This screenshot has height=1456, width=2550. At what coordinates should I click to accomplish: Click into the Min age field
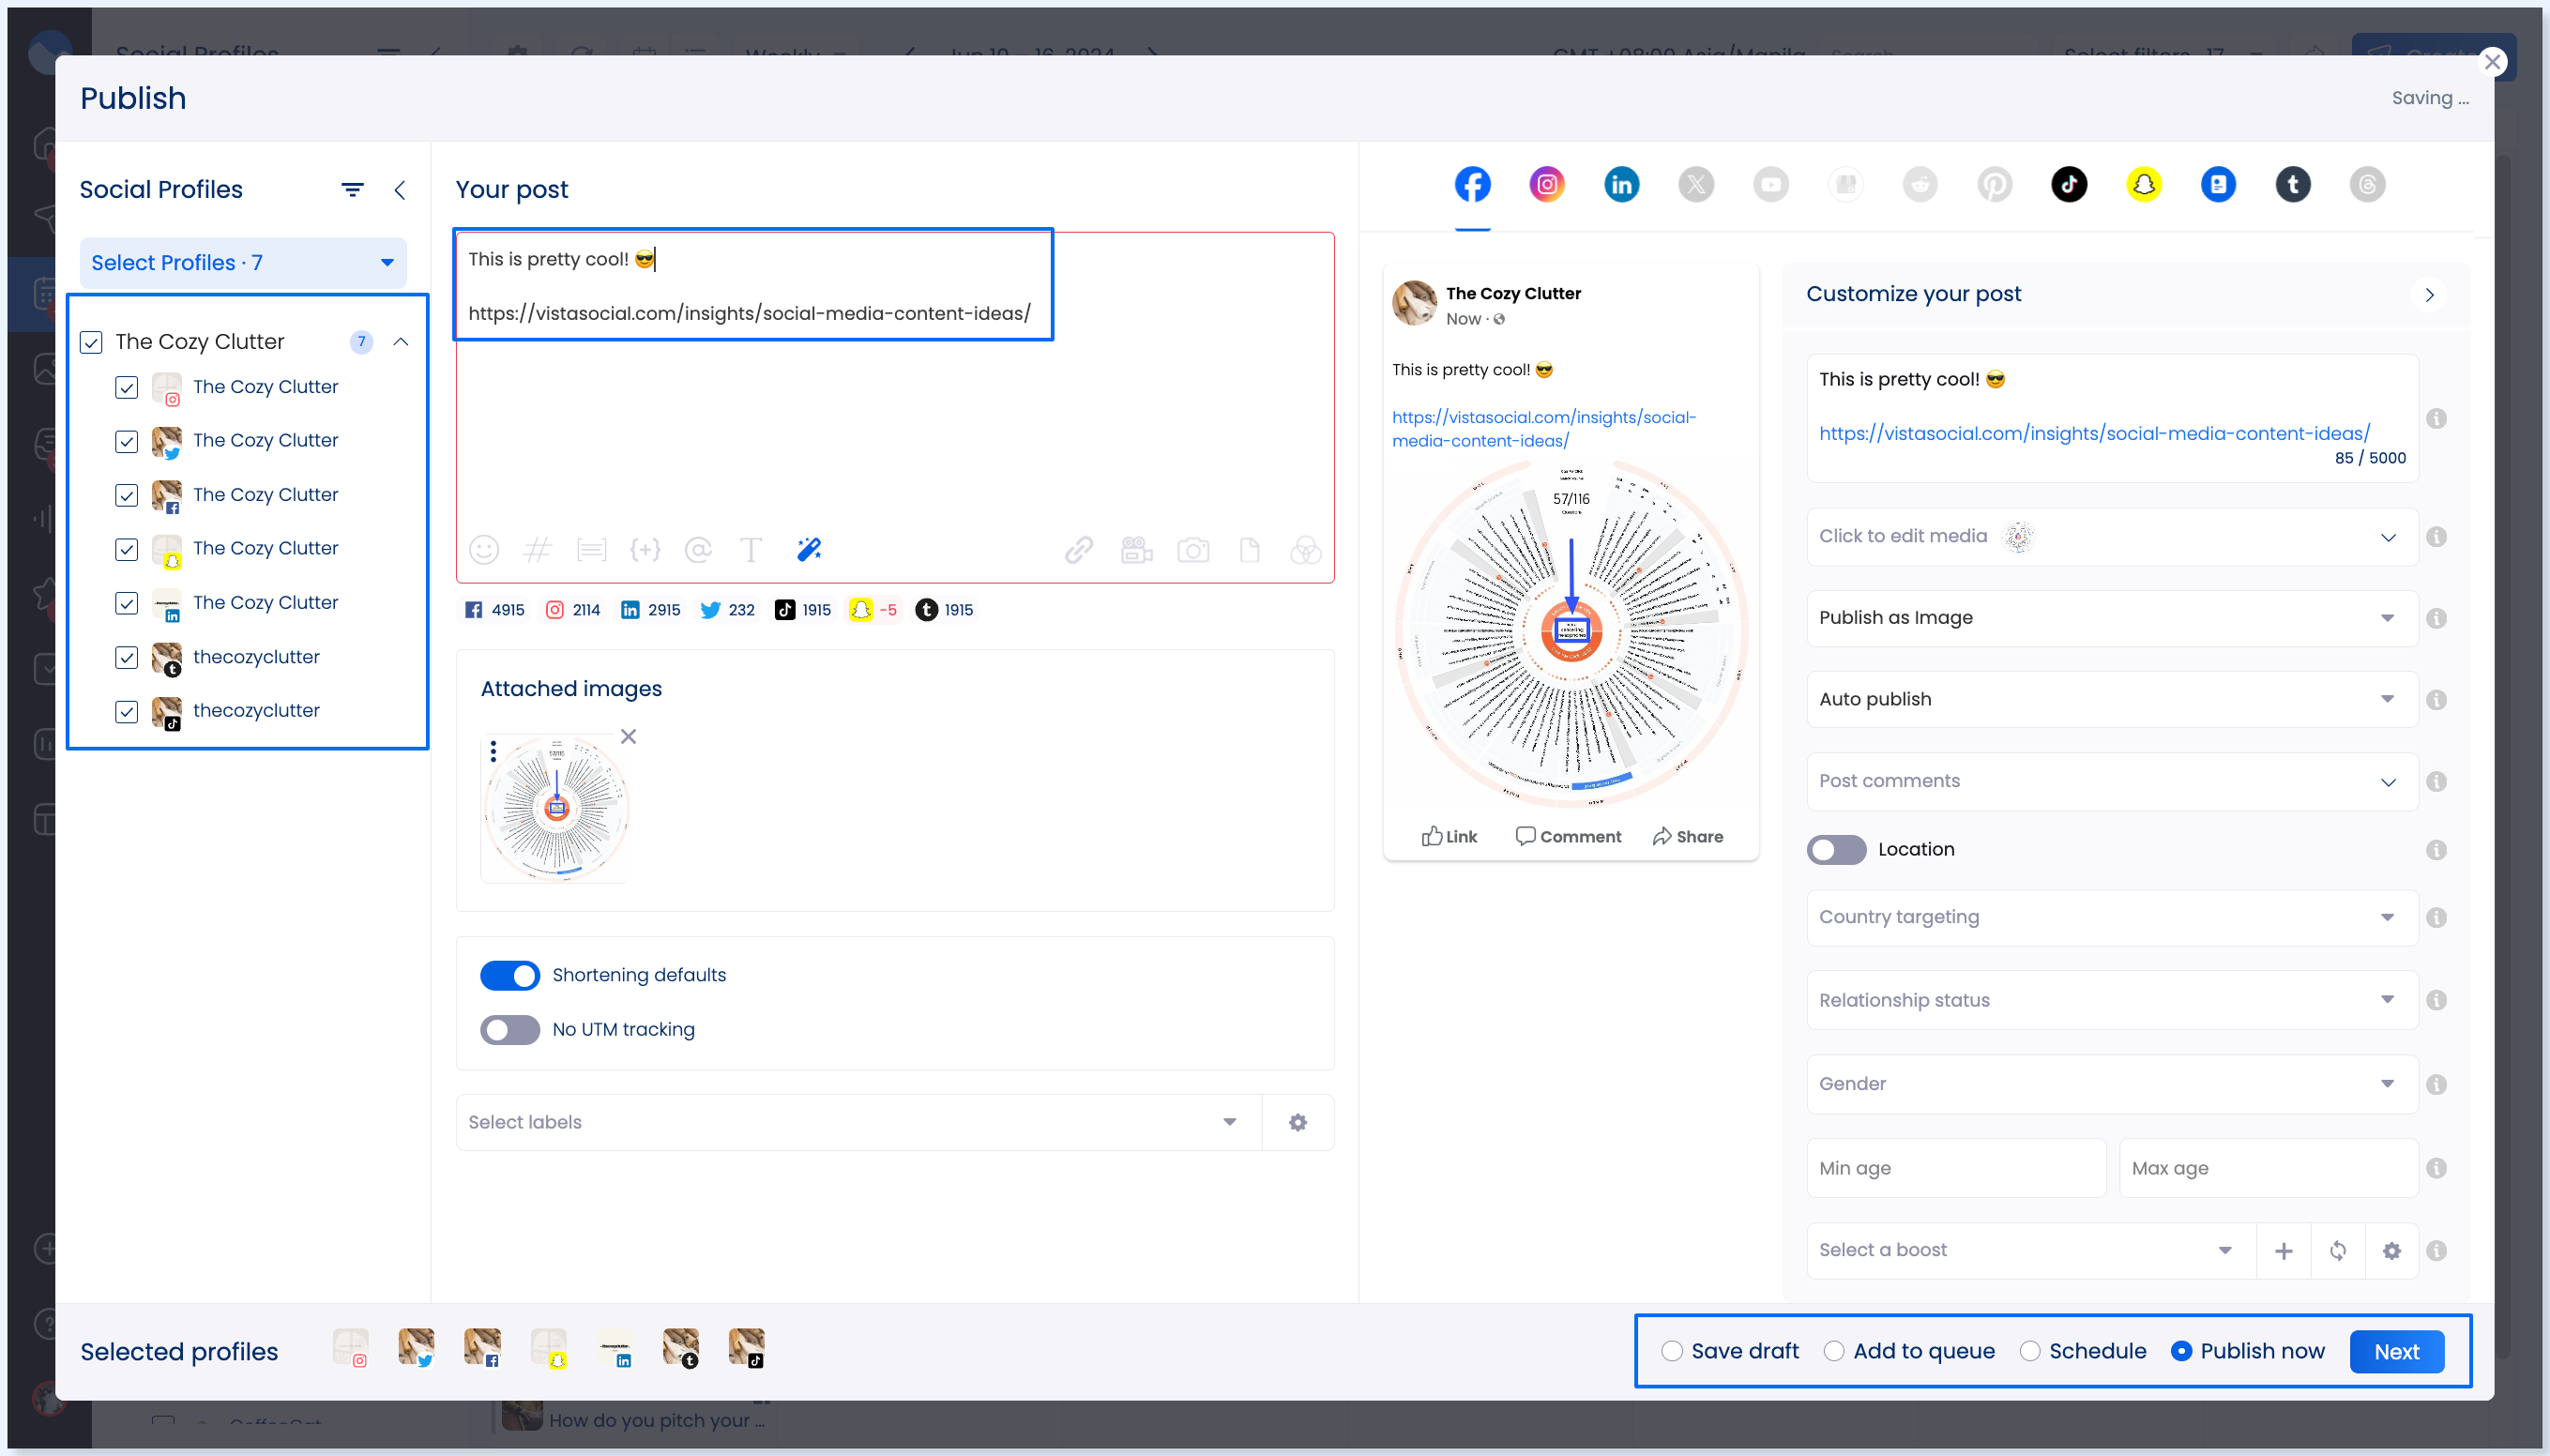1956,1168
